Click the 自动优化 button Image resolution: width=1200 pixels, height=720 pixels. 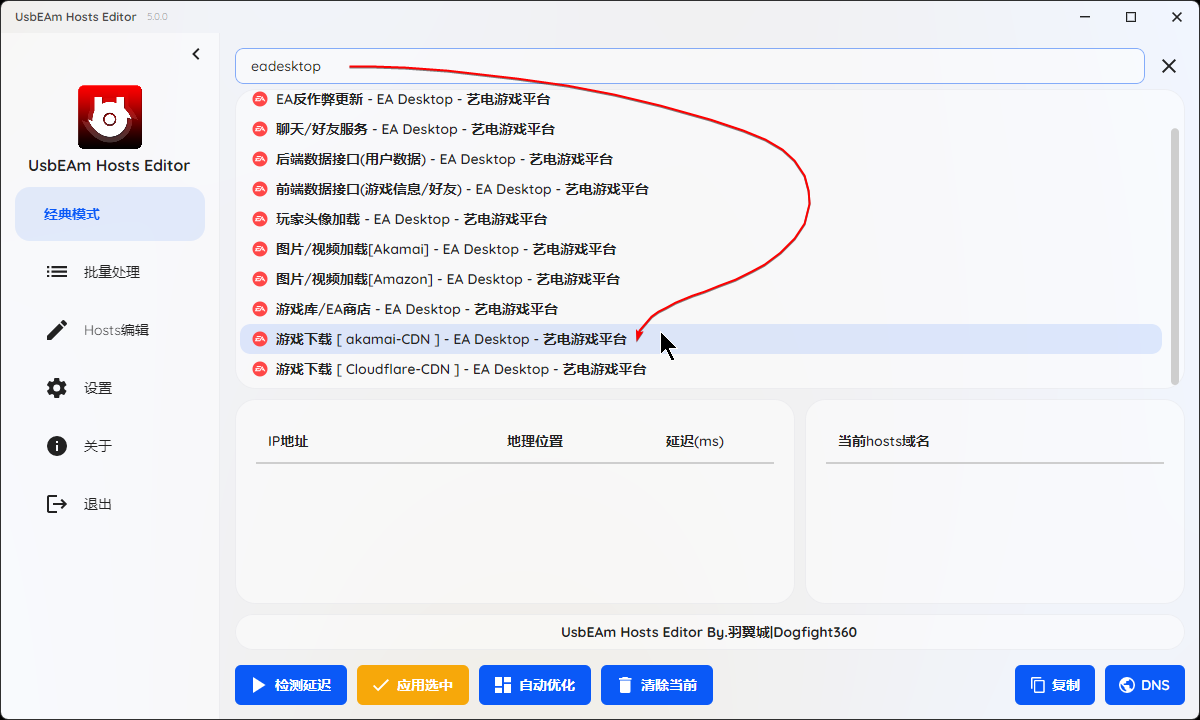pos(535,685)
